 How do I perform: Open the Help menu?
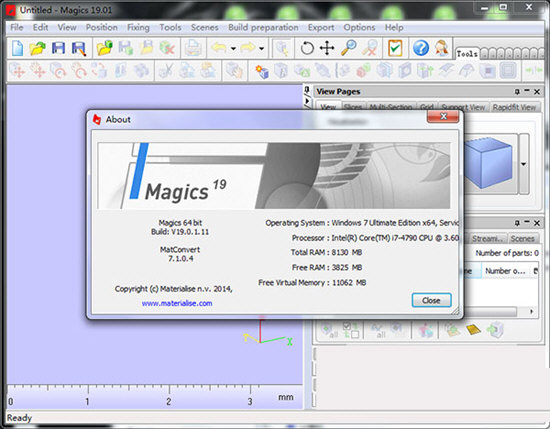pos(394,27)
